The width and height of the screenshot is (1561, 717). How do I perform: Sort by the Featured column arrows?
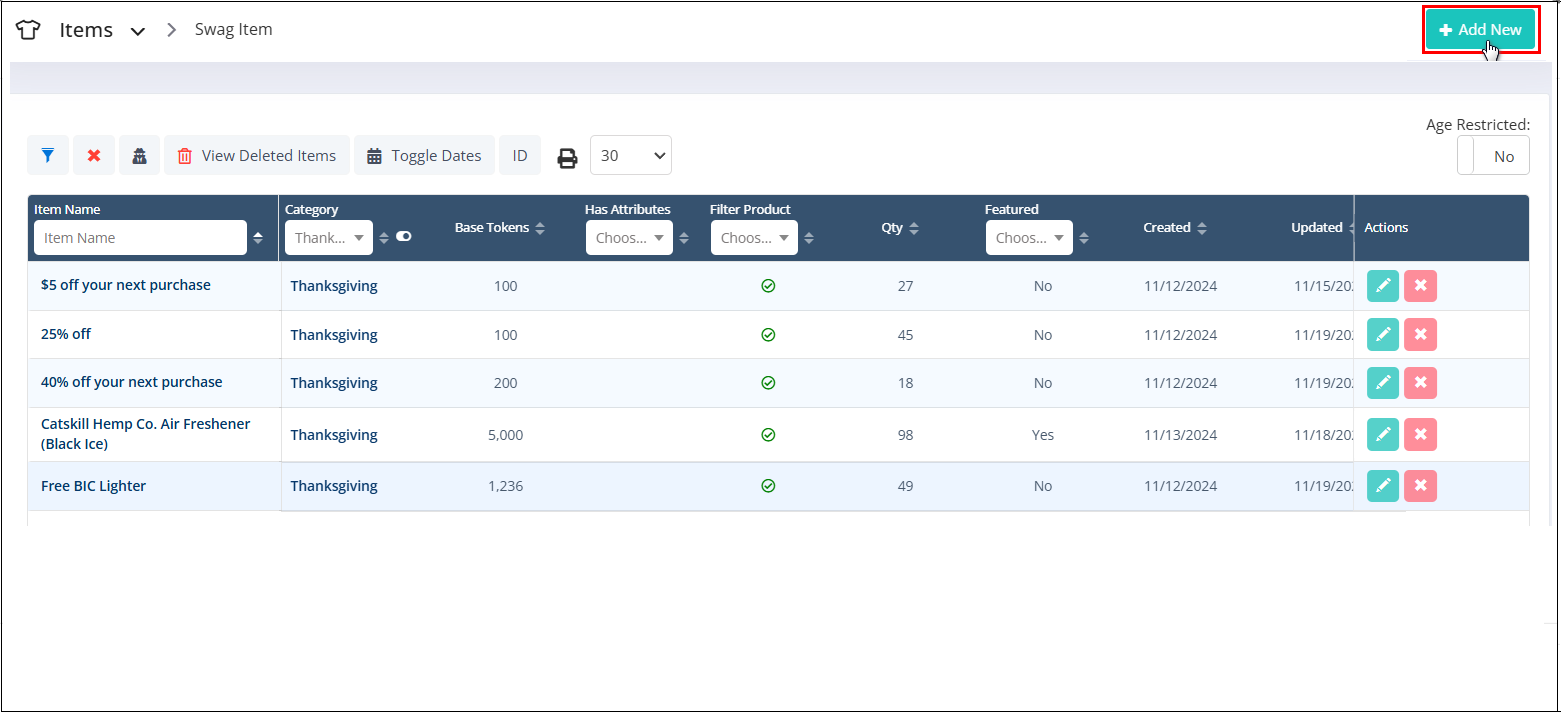click(1084, 238)
